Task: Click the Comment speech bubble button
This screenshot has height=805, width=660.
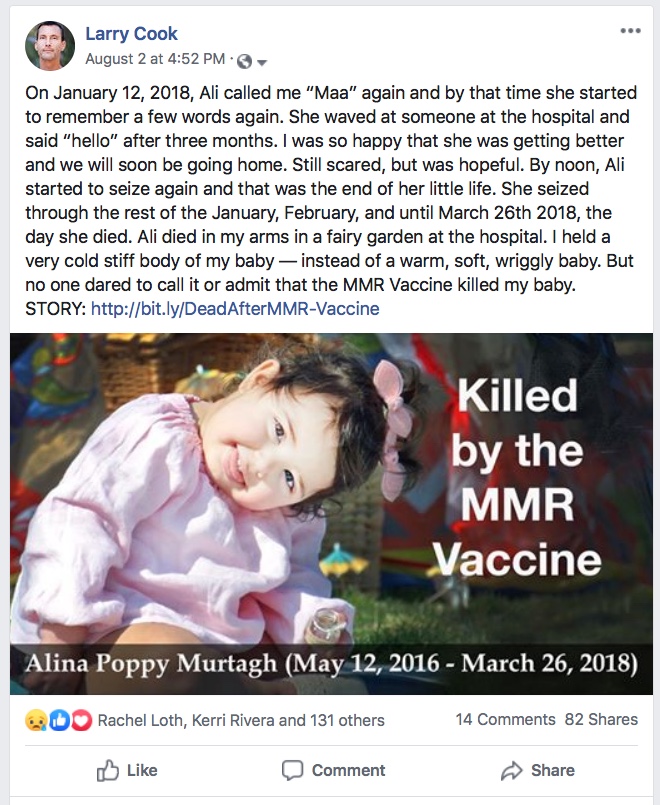Action: click(333, 770)
